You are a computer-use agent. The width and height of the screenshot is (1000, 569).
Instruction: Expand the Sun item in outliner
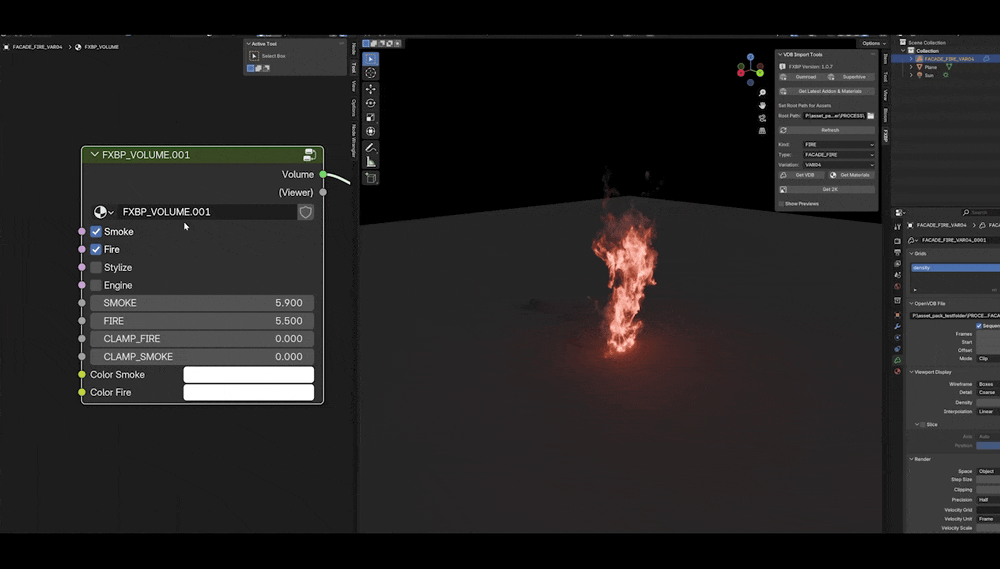point(911,75)
